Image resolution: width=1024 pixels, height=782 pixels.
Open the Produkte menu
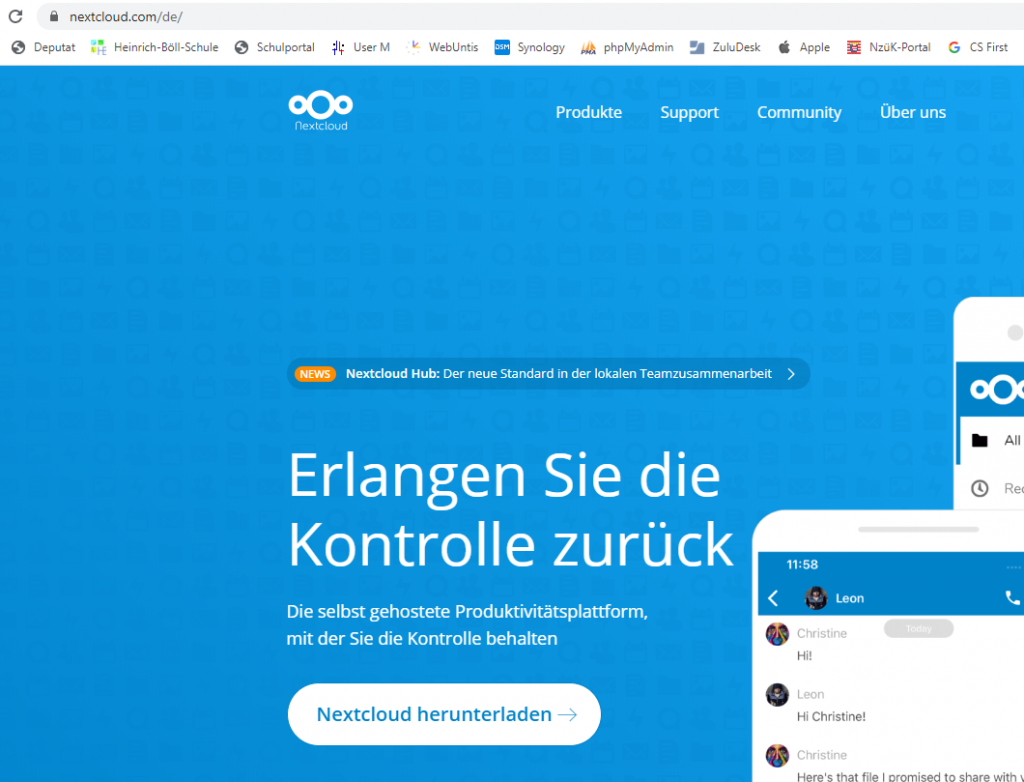point(588,112)
